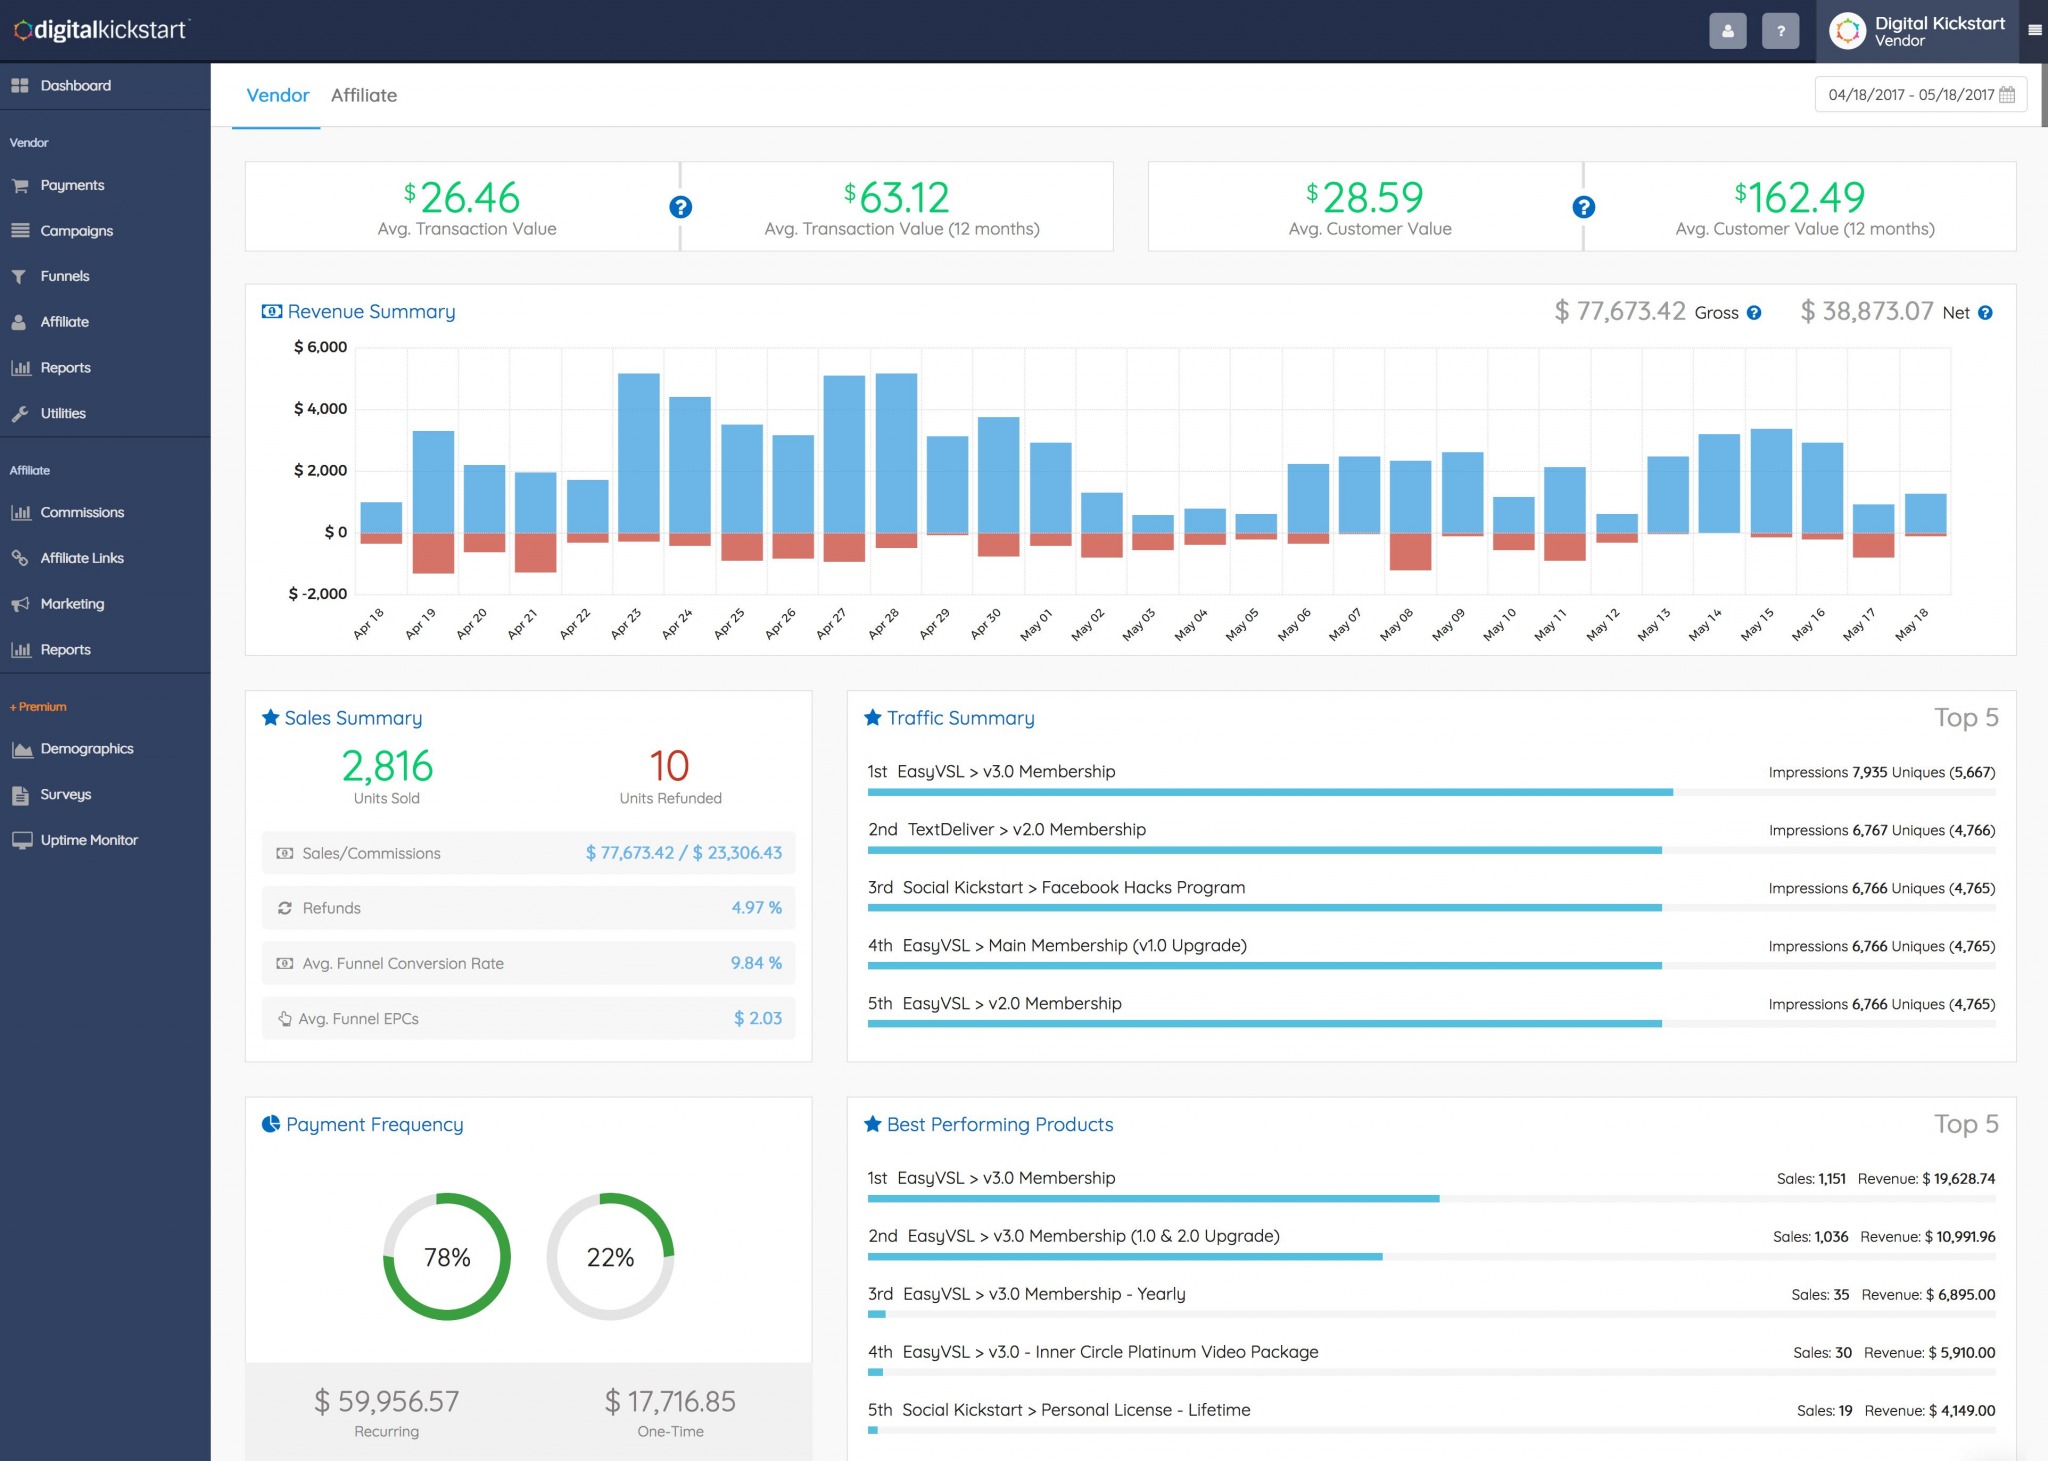Image resolution: width=2048 pixels, height=1461 pixels.
Task: Open the user account icon
Action: (x=1727, y=30)
